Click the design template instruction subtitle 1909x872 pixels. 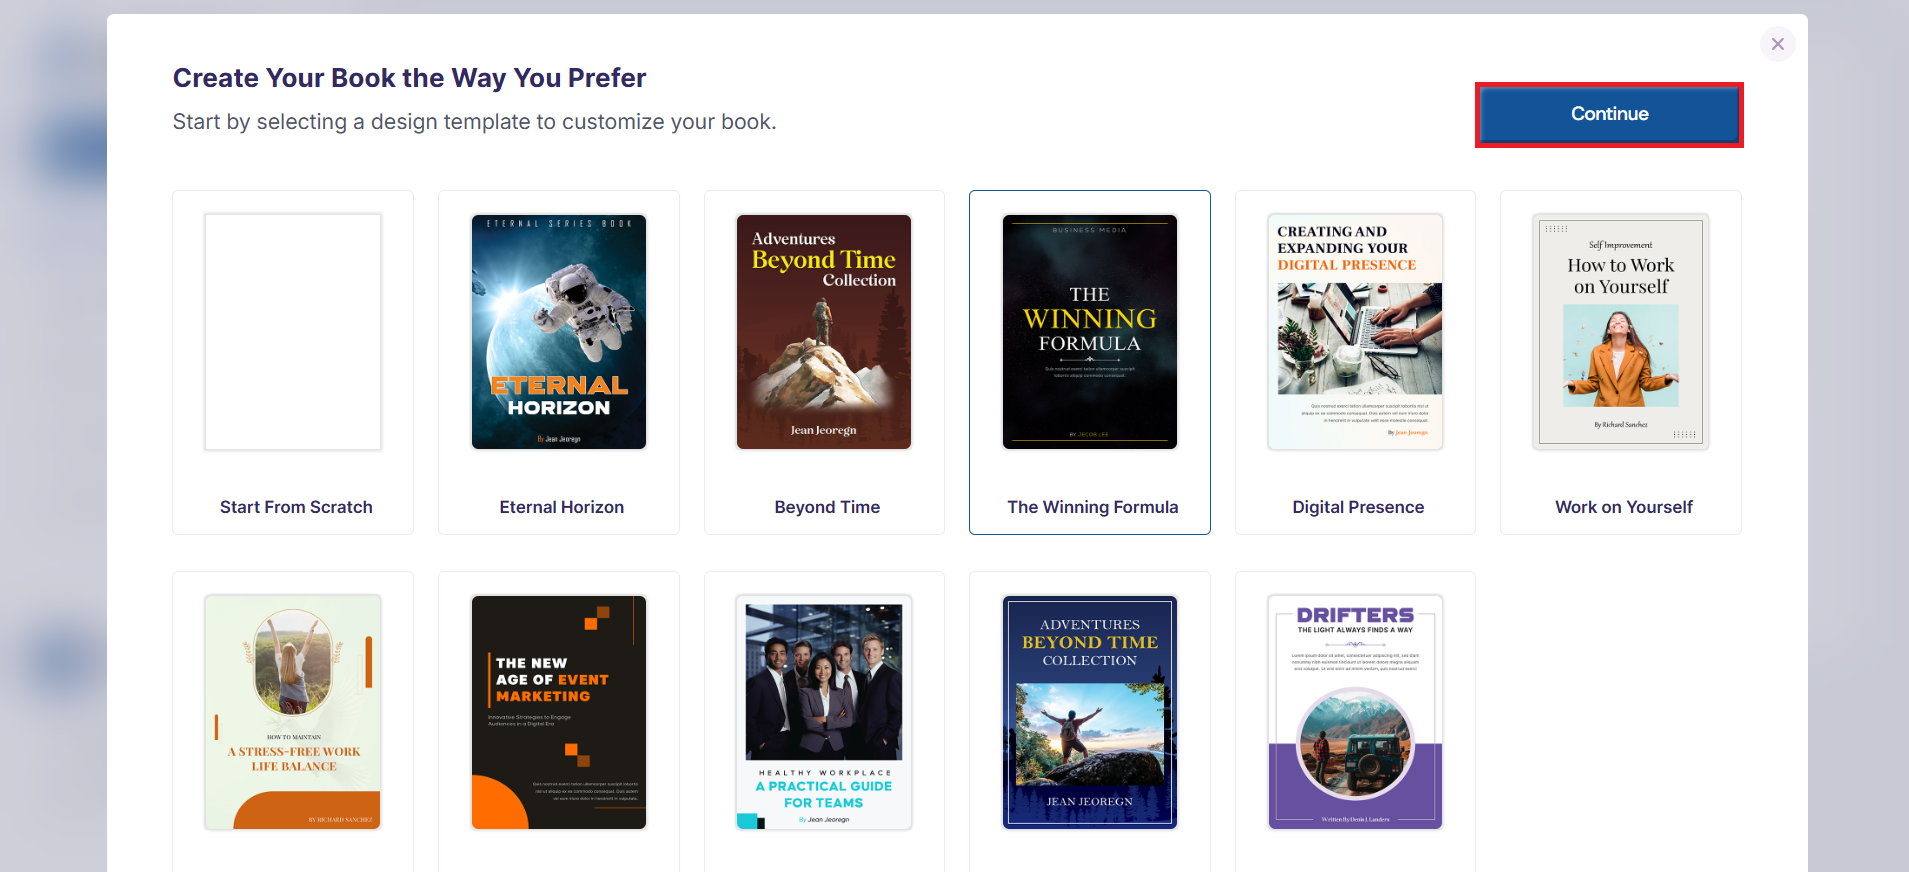tap(474, 122)
